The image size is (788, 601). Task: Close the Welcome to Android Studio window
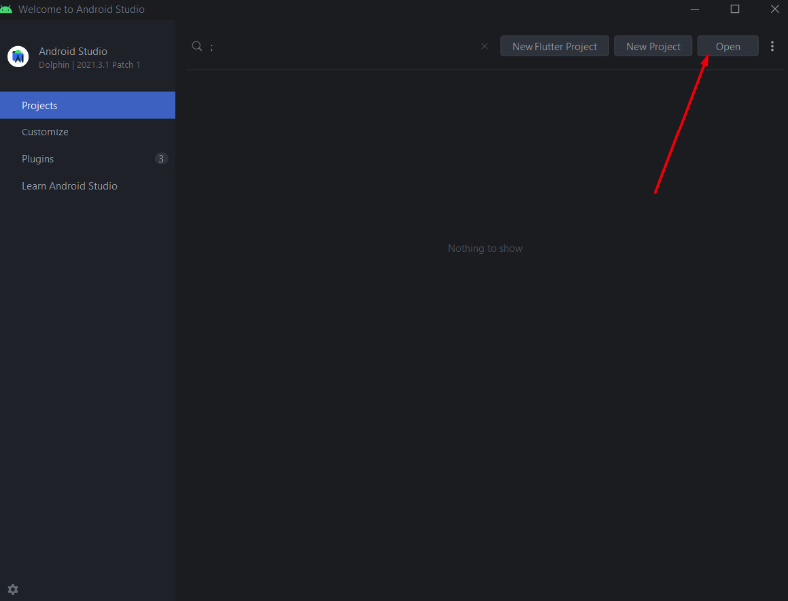tap(773, 9)
